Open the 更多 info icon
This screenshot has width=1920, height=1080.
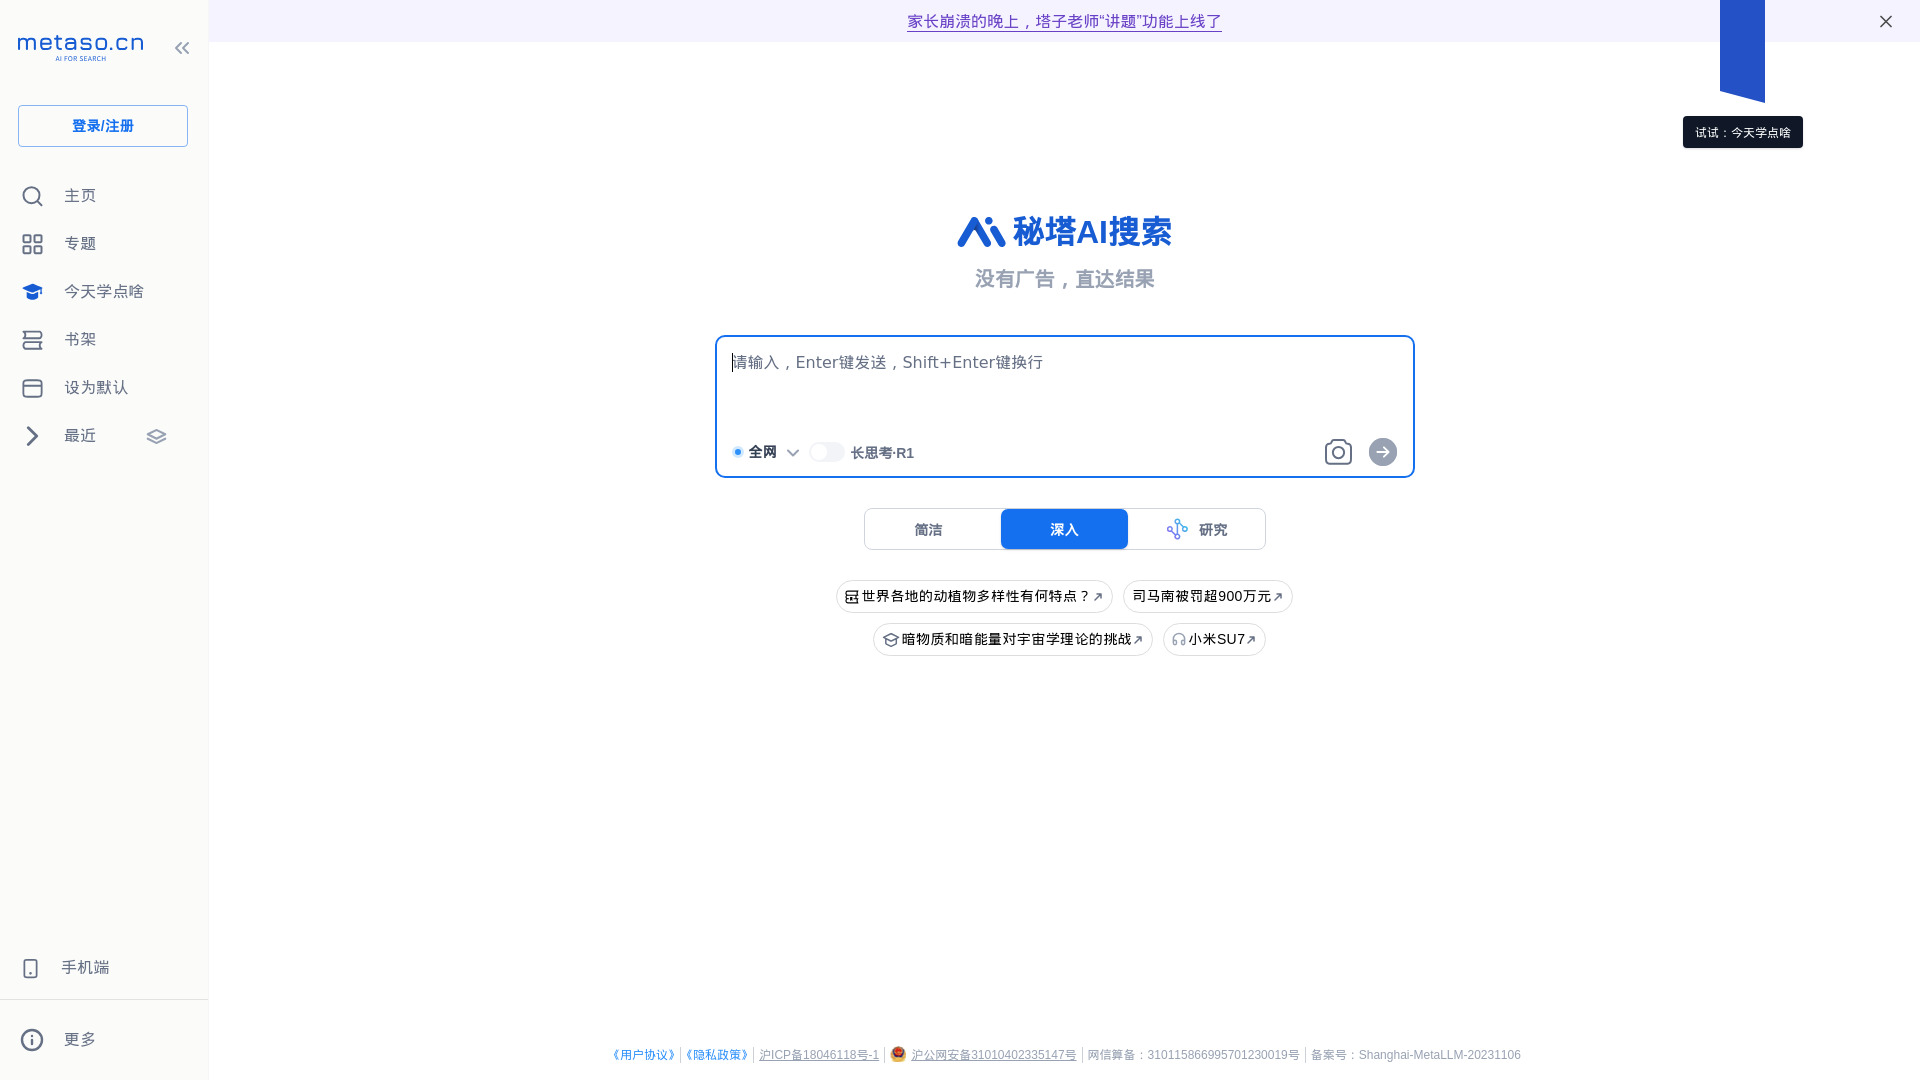click(x=32, y=1040)
